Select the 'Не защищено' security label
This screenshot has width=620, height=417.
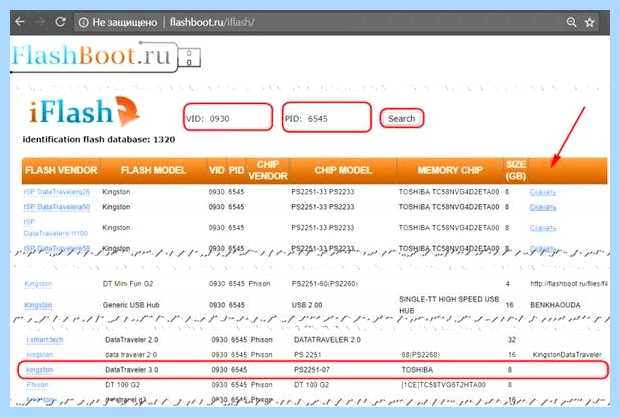[x=125, y=22]
